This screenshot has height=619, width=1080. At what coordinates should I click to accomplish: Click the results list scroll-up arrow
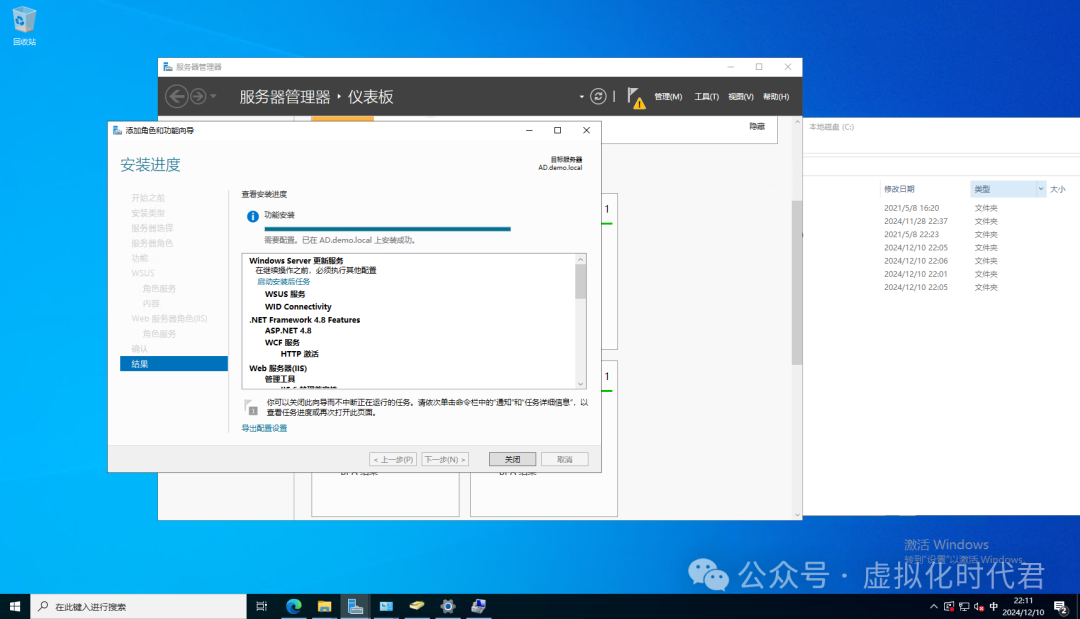click(x=581, y=260)
